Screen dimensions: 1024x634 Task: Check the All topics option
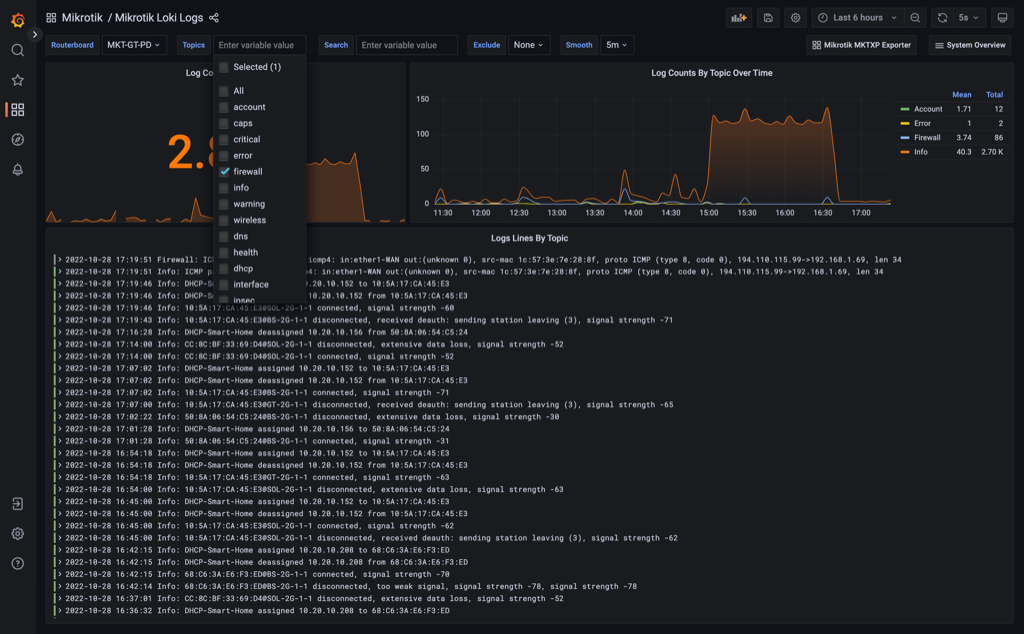coord(224,91)
